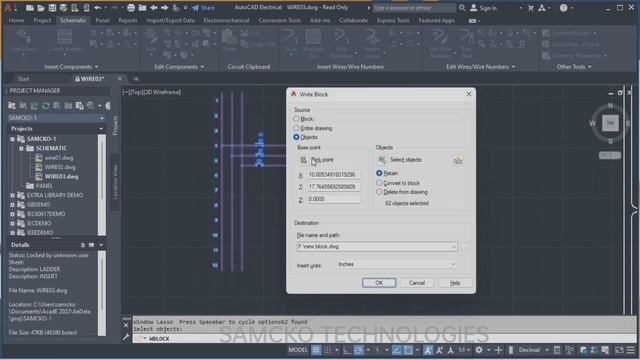Click the Open Project icon in Project Manager

12,106
